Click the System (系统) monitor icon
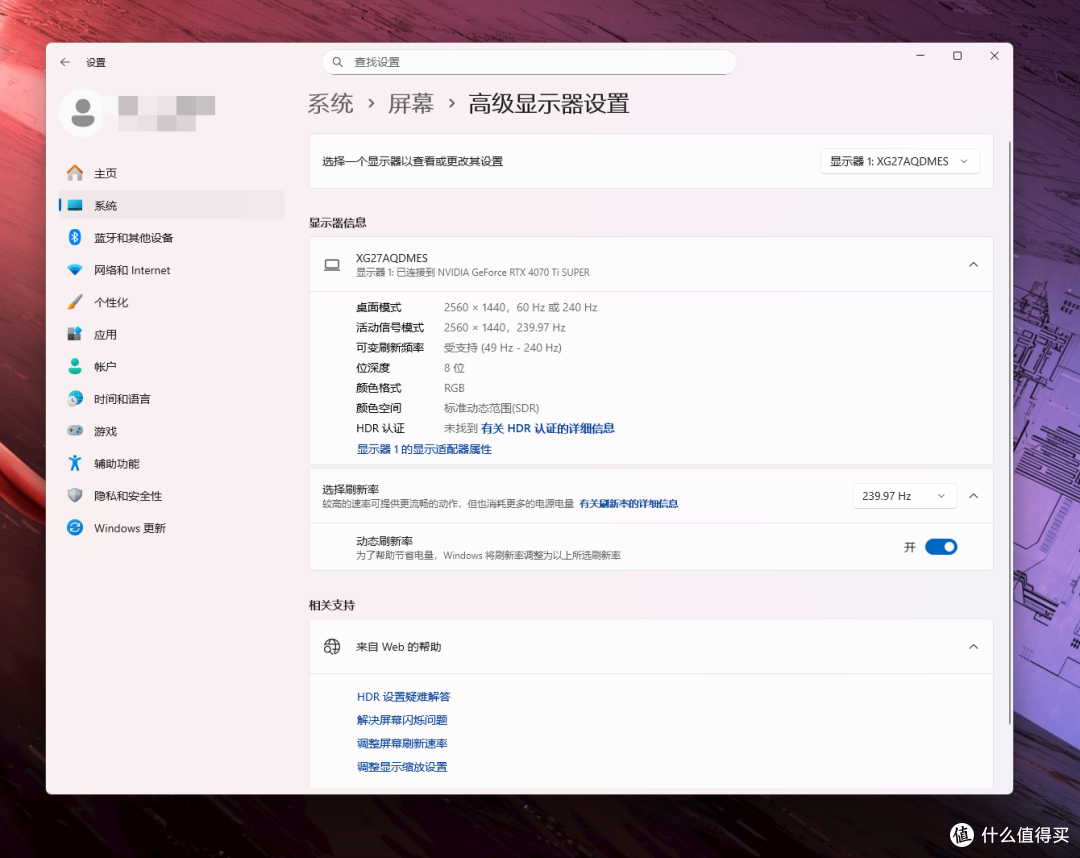This screenshot has width=1080, height=858. click(75, 205)
